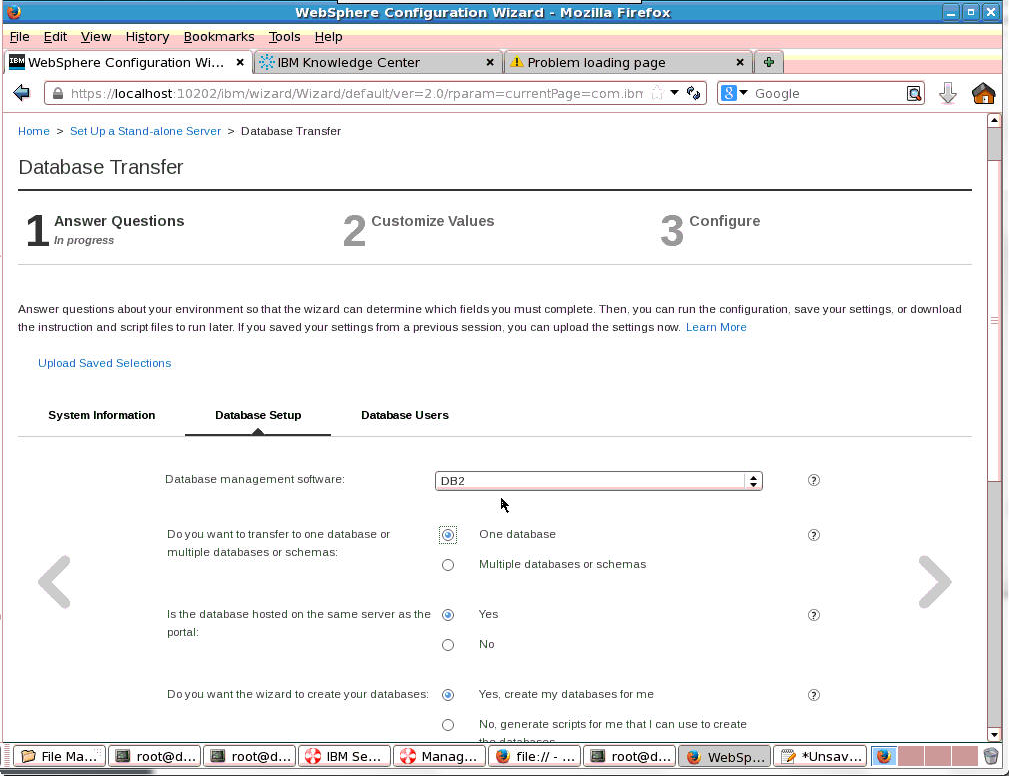Select No, generate scripts radio button
Image resolution: width=1009 pixels, height=776 pixels.
pyautogui.click(x=448, y=725)
